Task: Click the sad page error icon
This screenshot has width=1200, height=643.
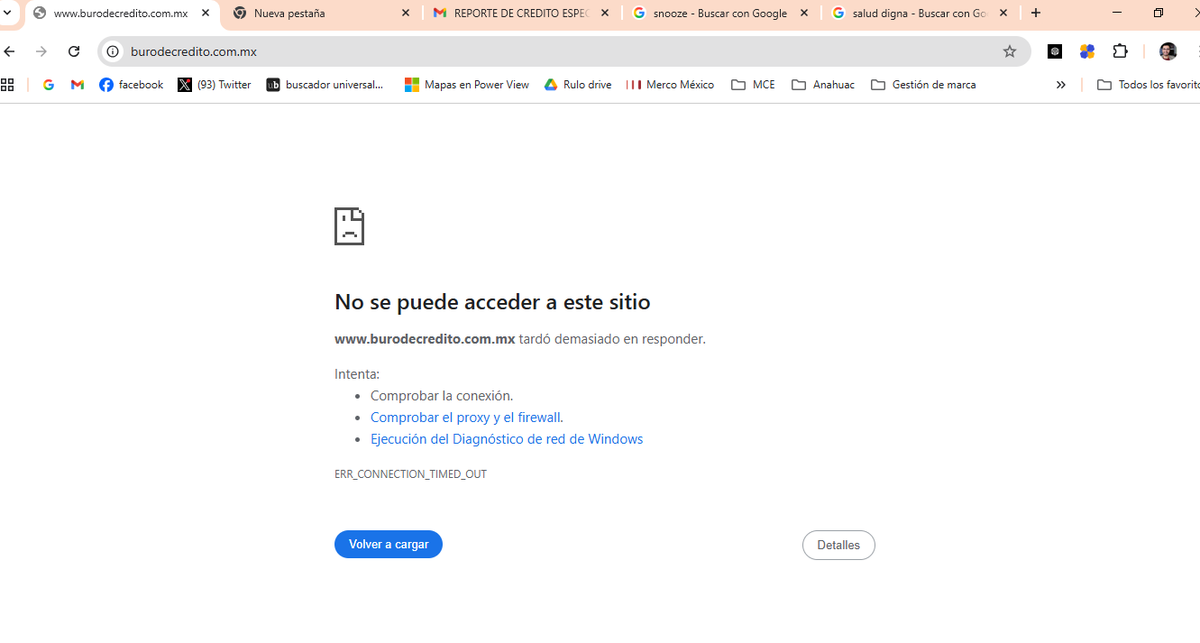Action: 349,227
